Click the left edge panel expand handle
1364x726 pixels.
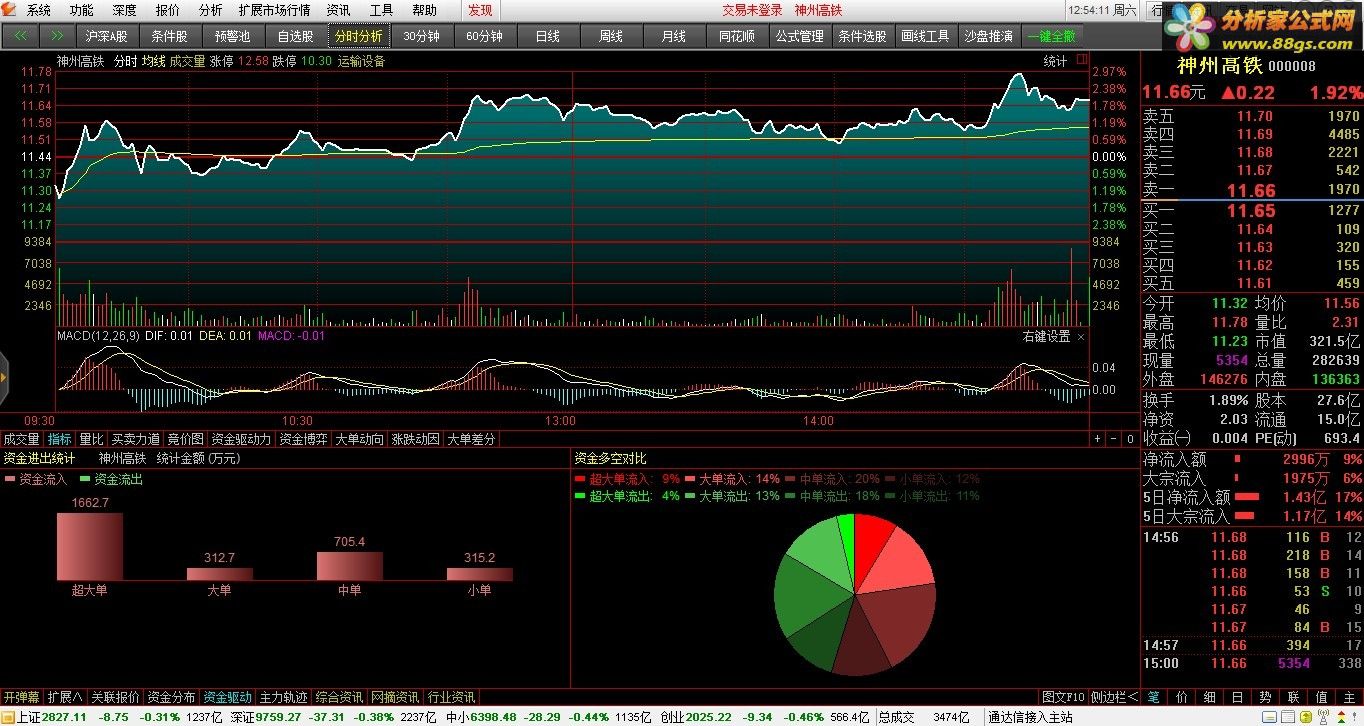click(4, 376)
